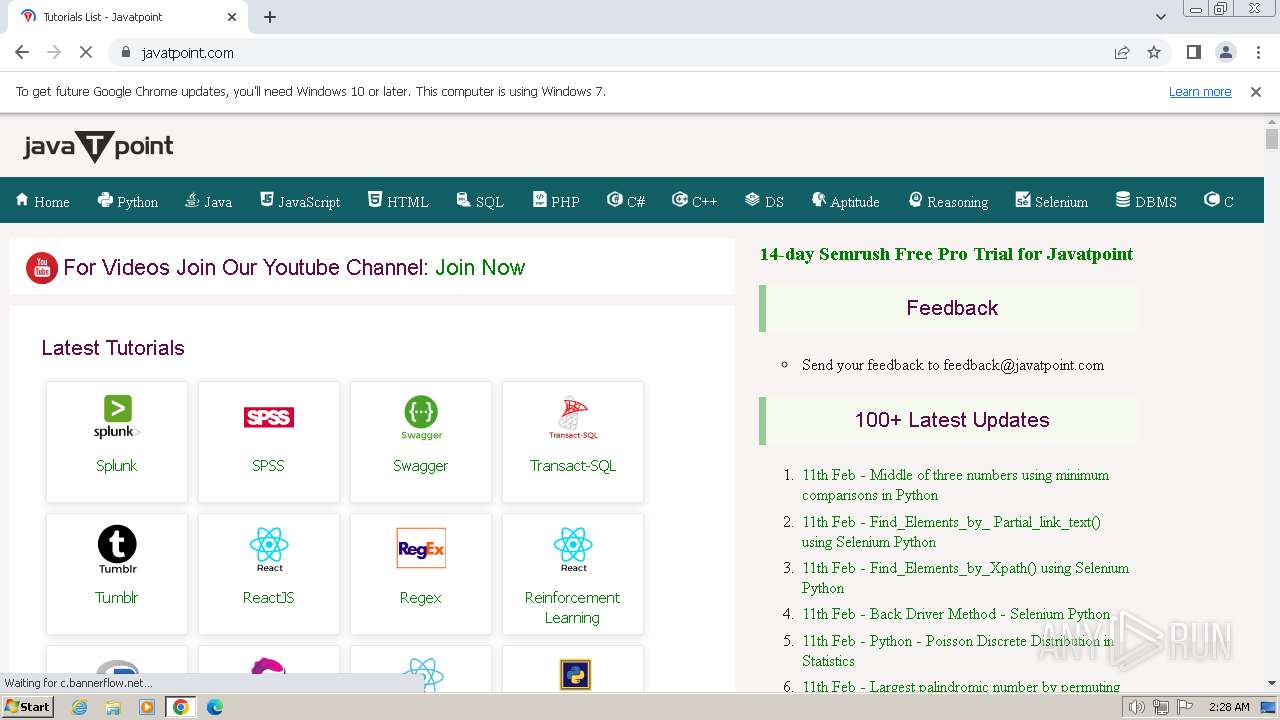Viewport: 1280px width, 720px height.
Task: Open Find_Elements_by_Xpath() Selenium update link
Action: (965, 578)
